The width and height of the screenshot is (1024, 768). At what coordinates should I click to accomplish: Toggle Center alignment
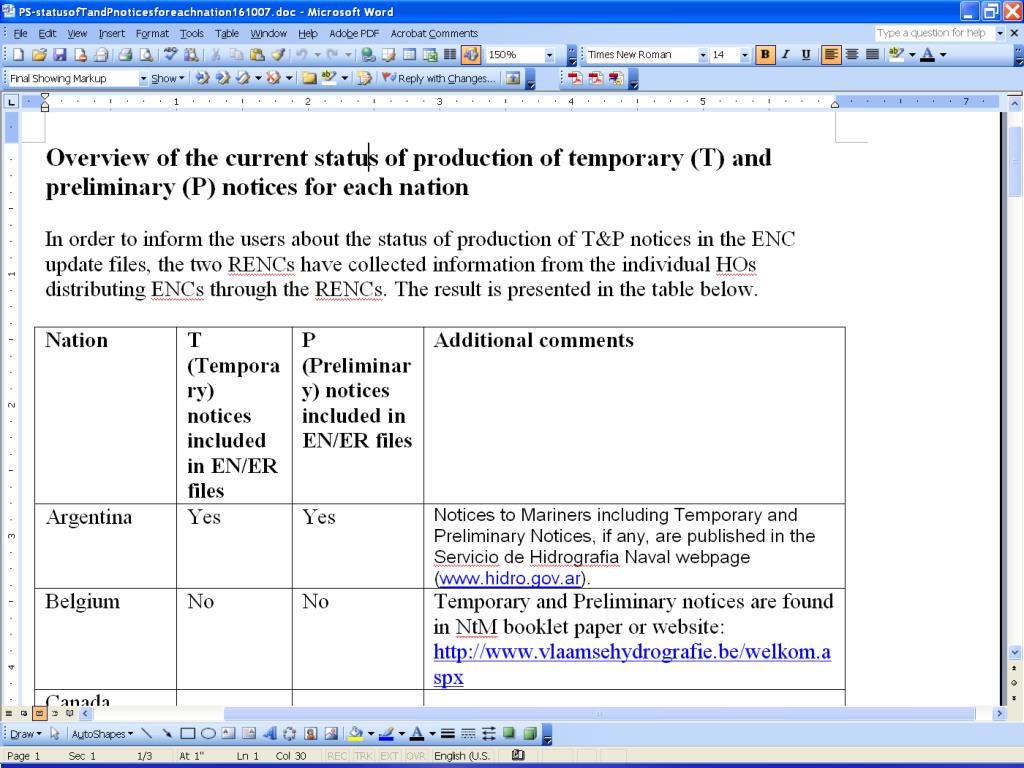852,55
